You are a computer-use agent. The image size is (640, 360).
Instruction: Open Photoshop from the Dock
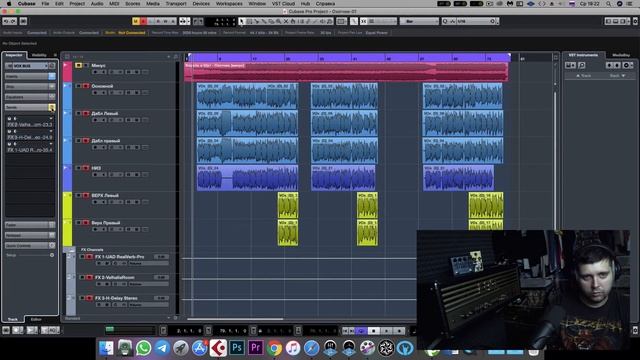pyautogui.click(x=237, y=348)
